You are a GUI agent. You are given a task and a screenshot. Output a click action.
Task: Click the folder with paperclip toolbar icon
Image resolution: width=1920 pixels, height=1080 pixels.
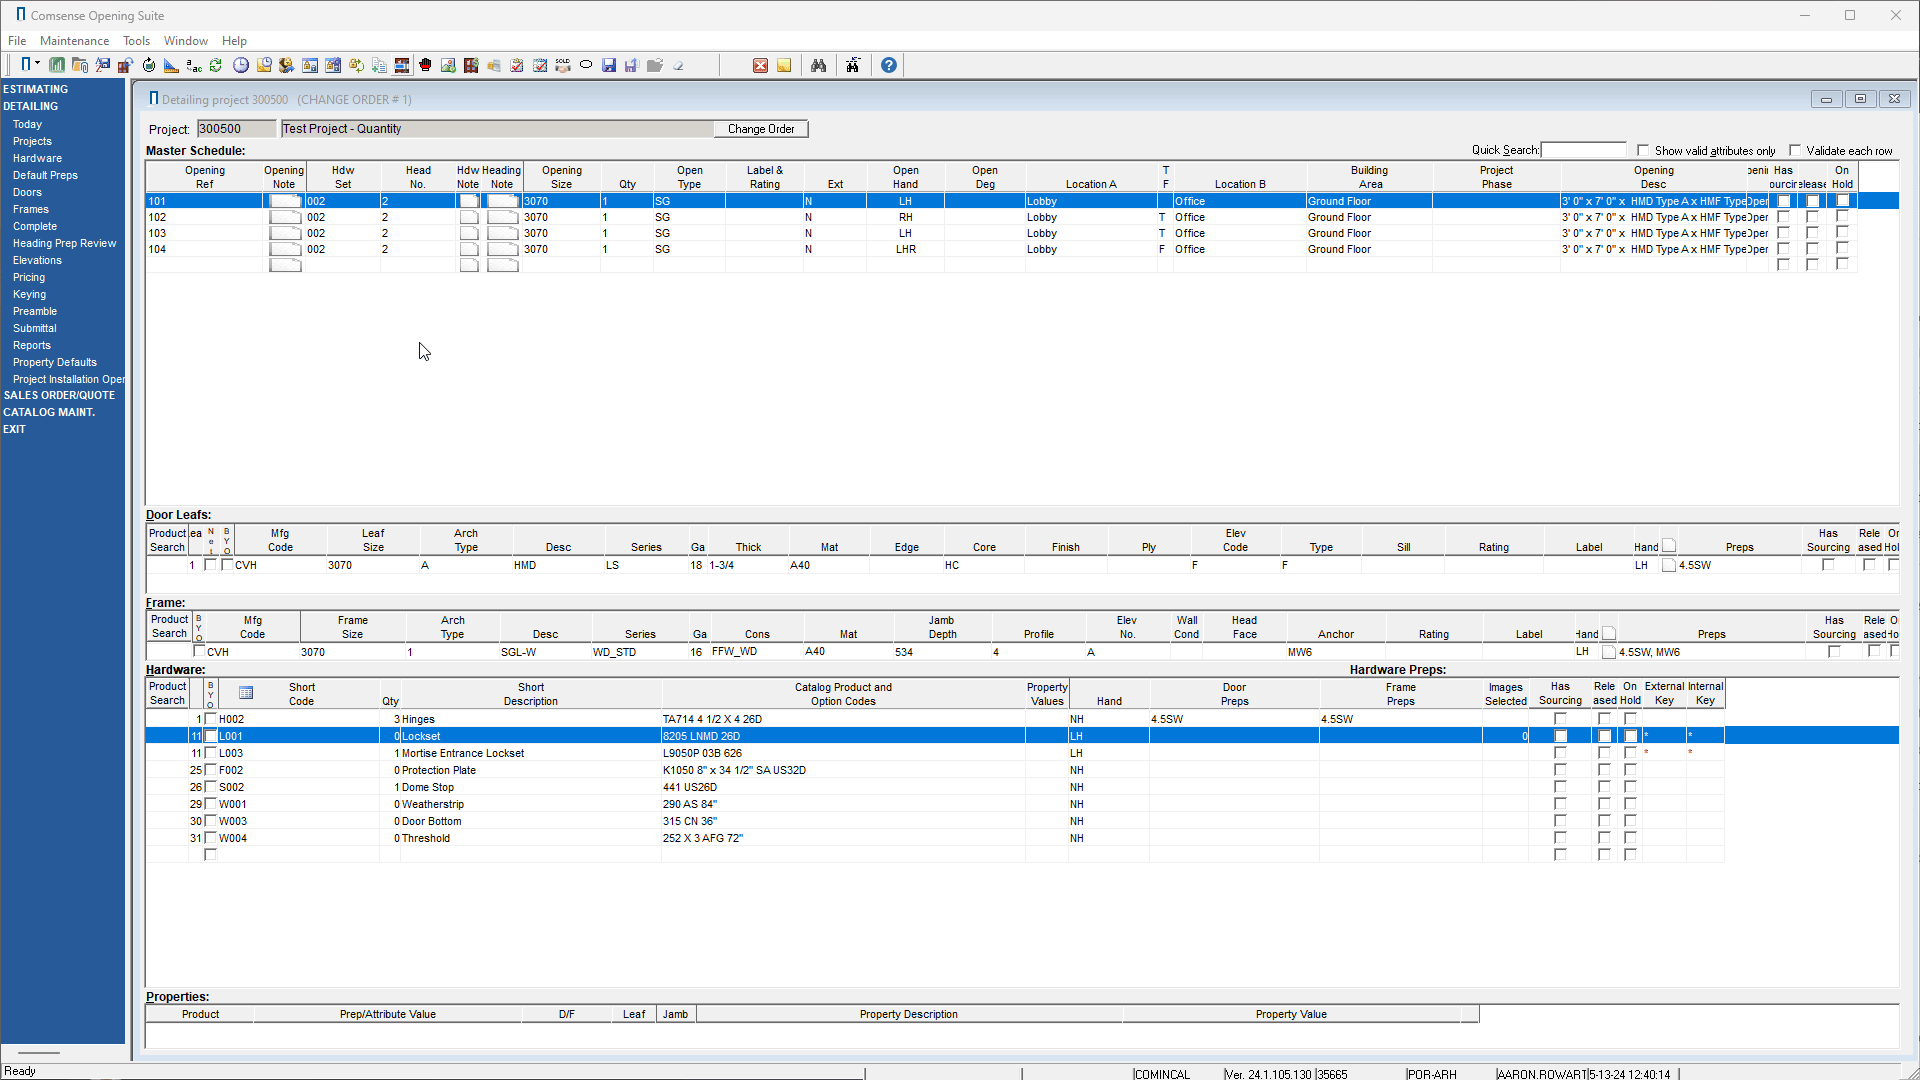[x=80, y=65]
